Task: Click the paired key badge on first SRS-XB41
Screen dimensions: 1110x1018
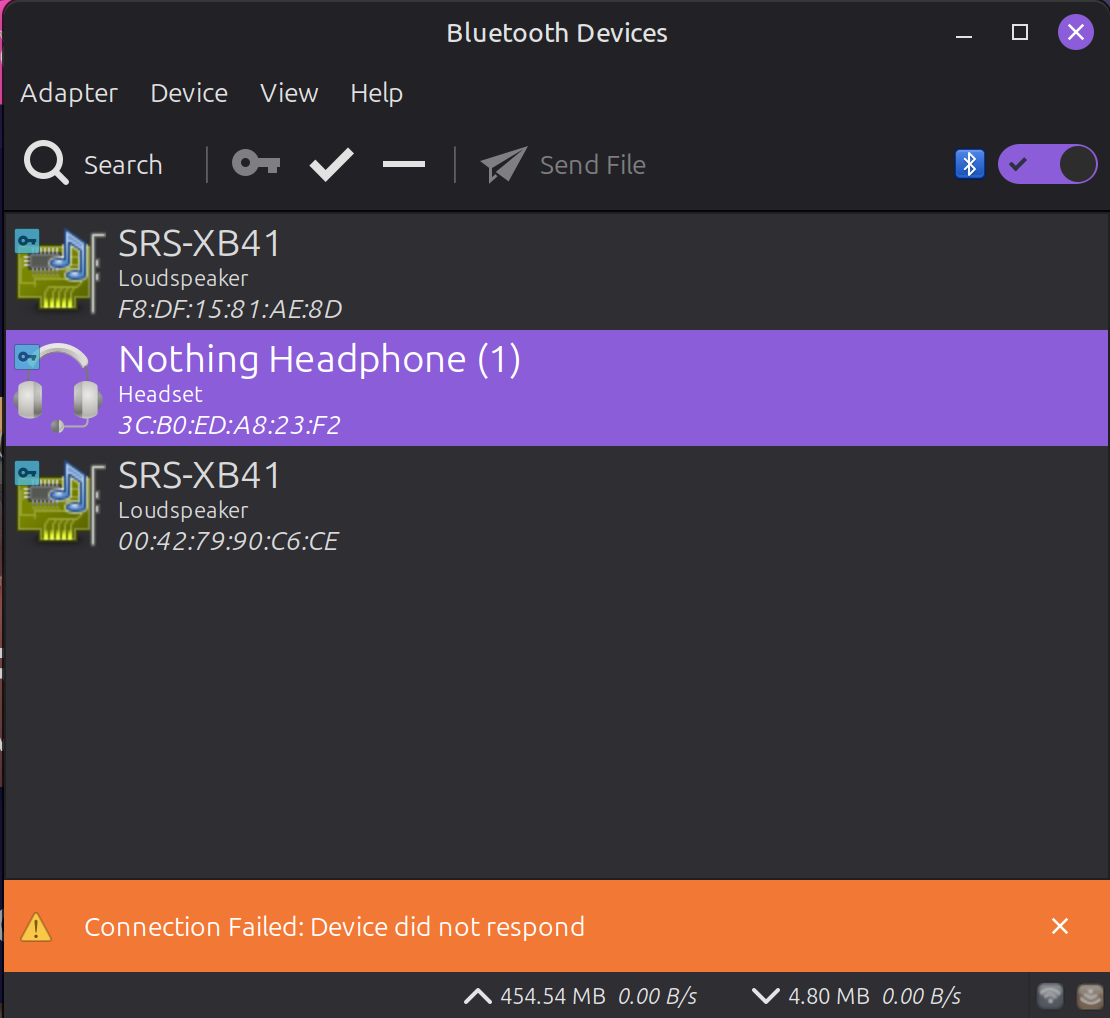Action: point(28,241)
